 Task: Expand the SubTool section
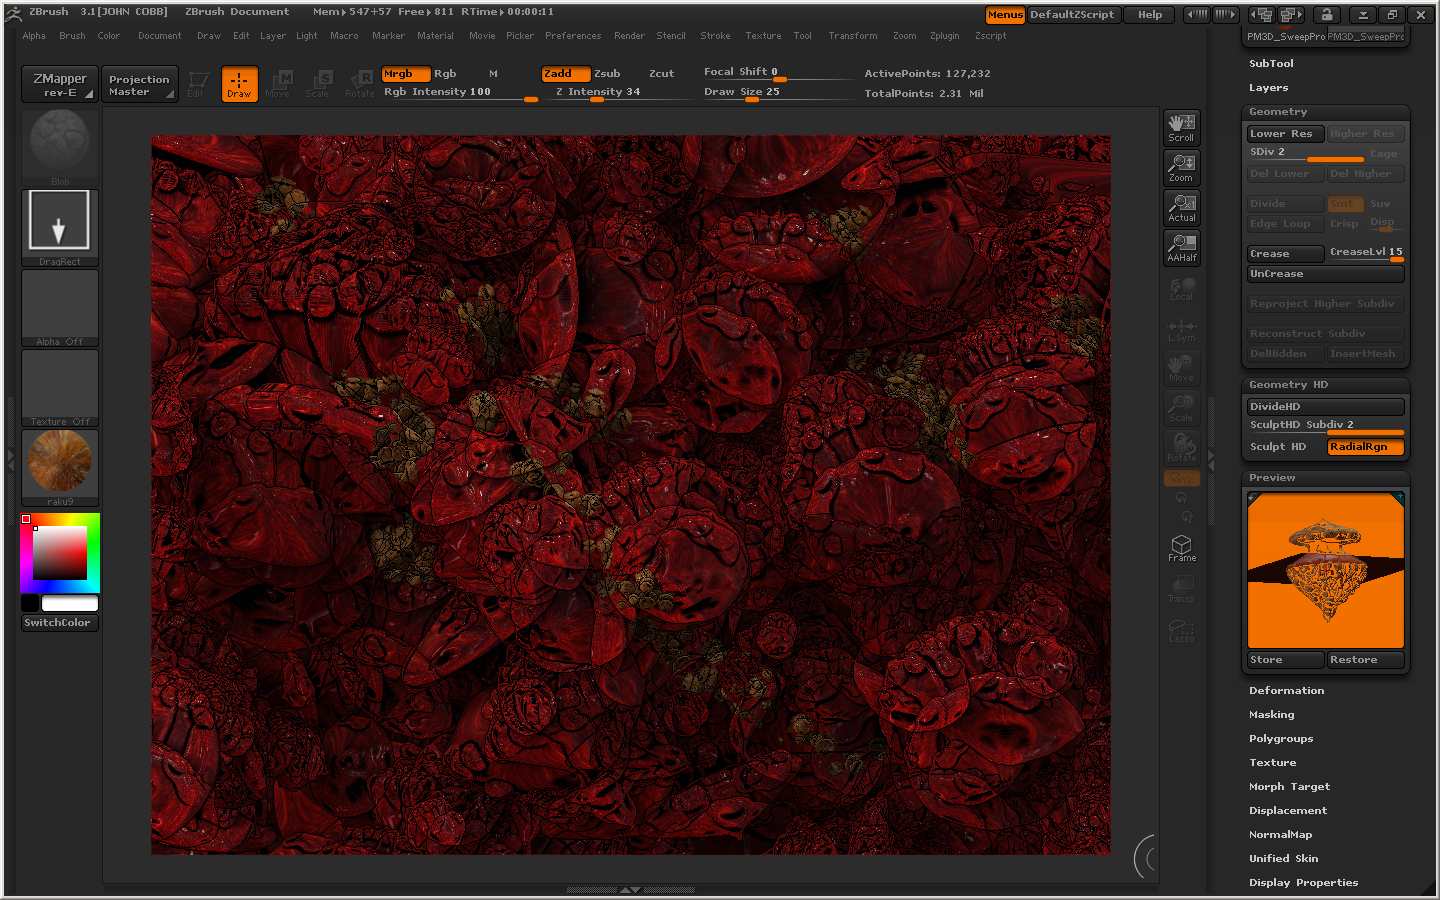click(1271, 64)
